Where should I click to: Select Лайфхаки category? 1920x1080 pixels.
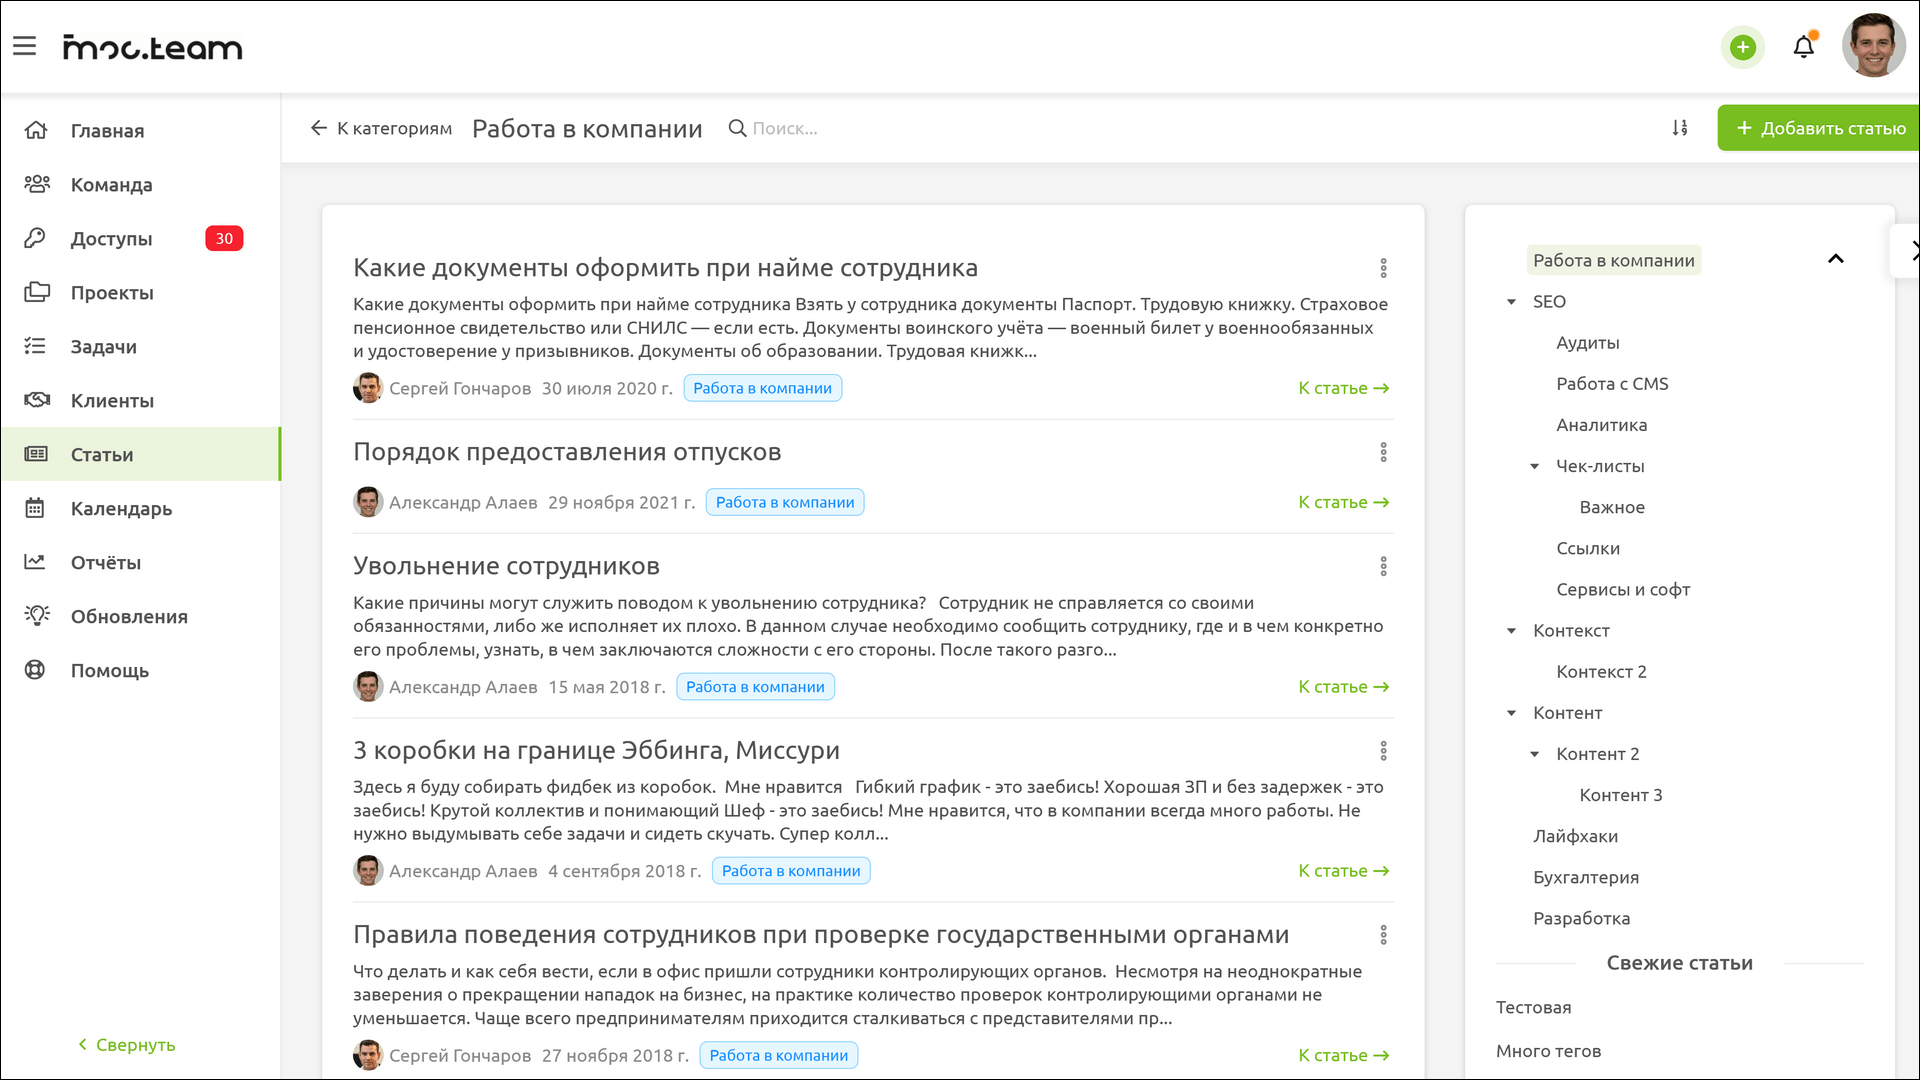coord(1575,836)
